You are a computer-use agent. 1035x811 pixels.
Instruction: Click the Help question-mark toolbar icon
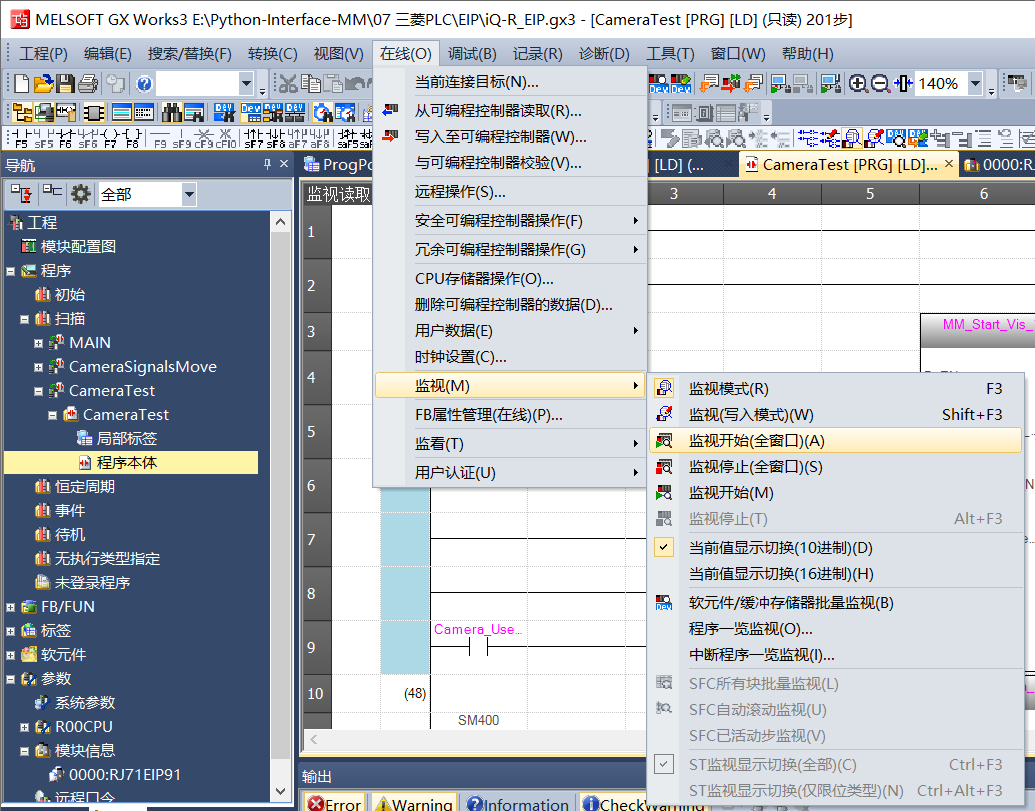click(143, 84)
